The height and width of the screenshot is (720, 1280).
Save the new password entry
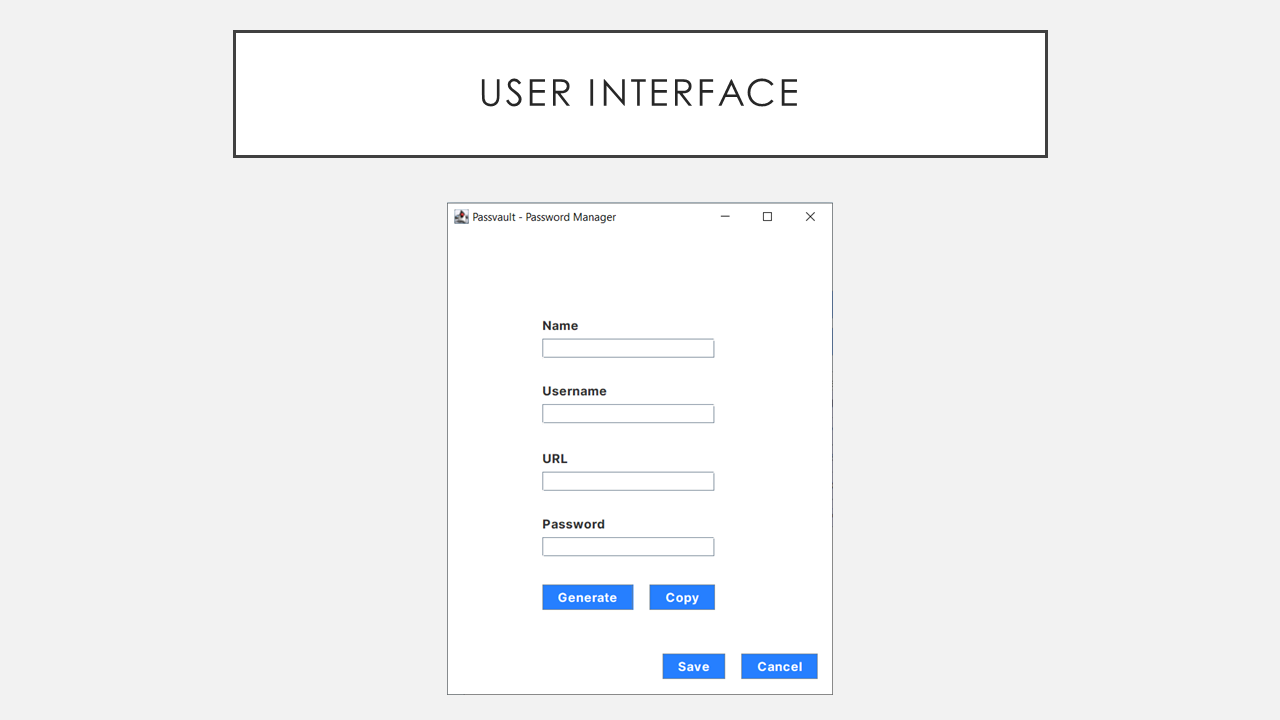[693, 666]
